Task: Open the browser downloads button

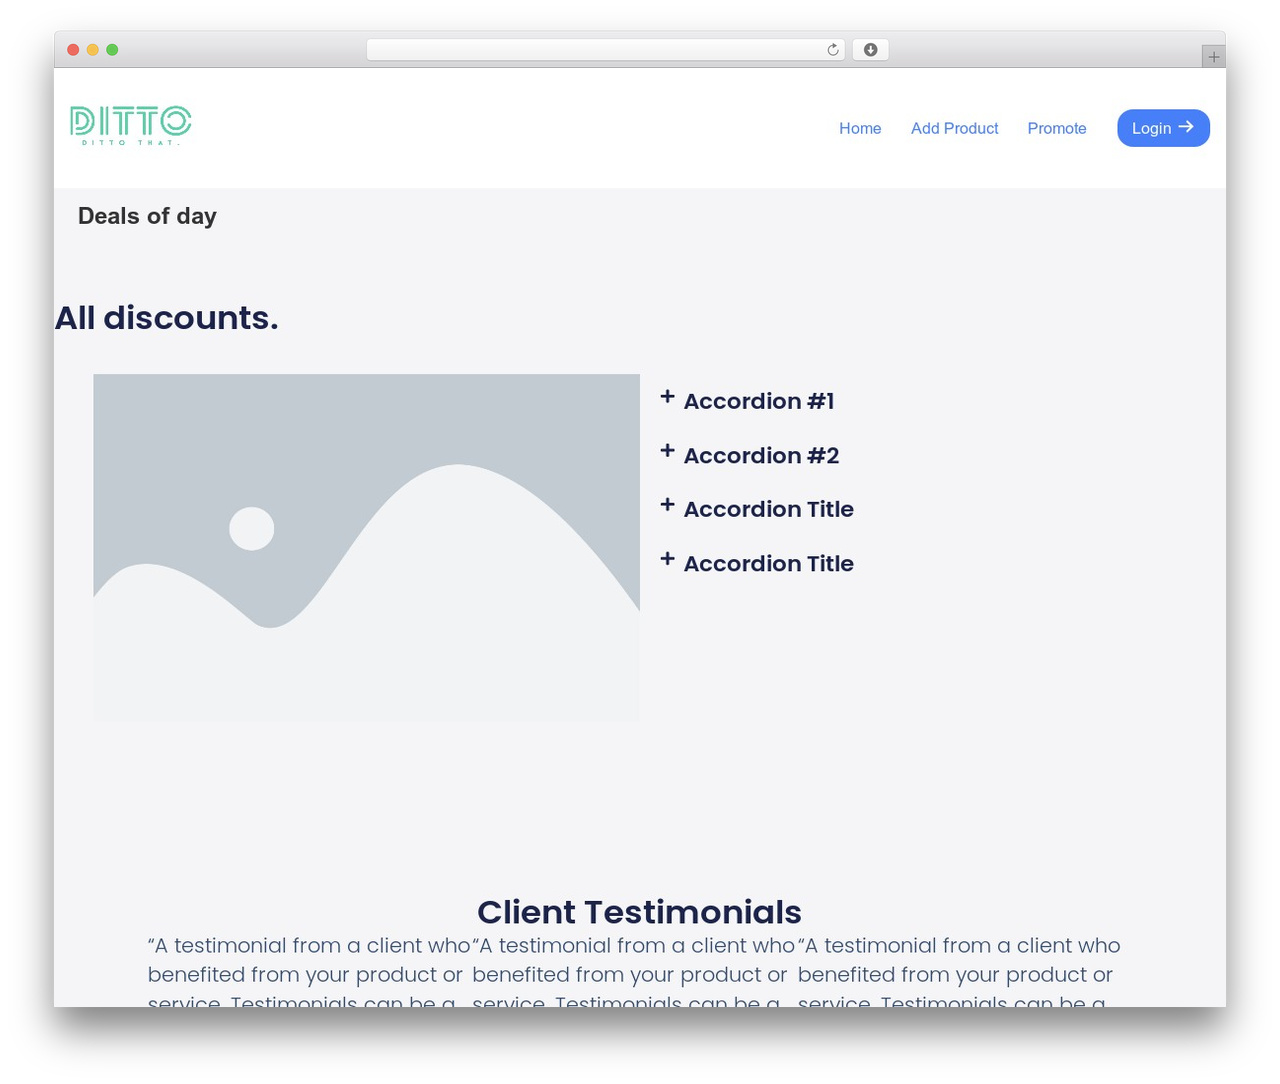Action: point(870,50)
